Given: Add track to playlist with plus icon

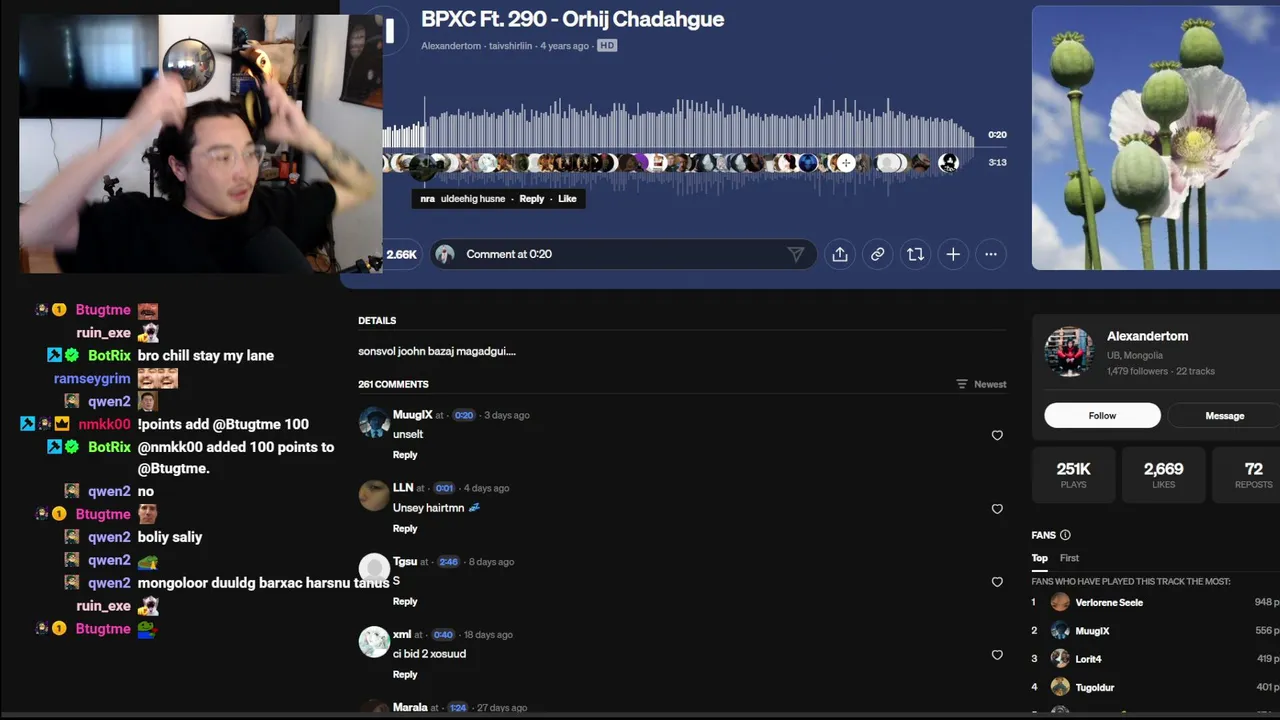Looking at the screenshot, I should (x=953, y=254).
